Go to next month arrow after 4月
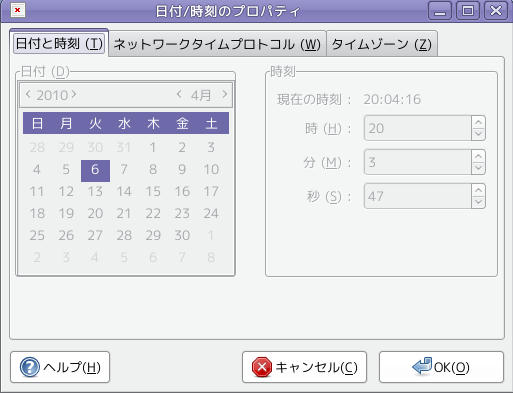The image size is (513, 393). pyautogui.click(x=225, y=94)
